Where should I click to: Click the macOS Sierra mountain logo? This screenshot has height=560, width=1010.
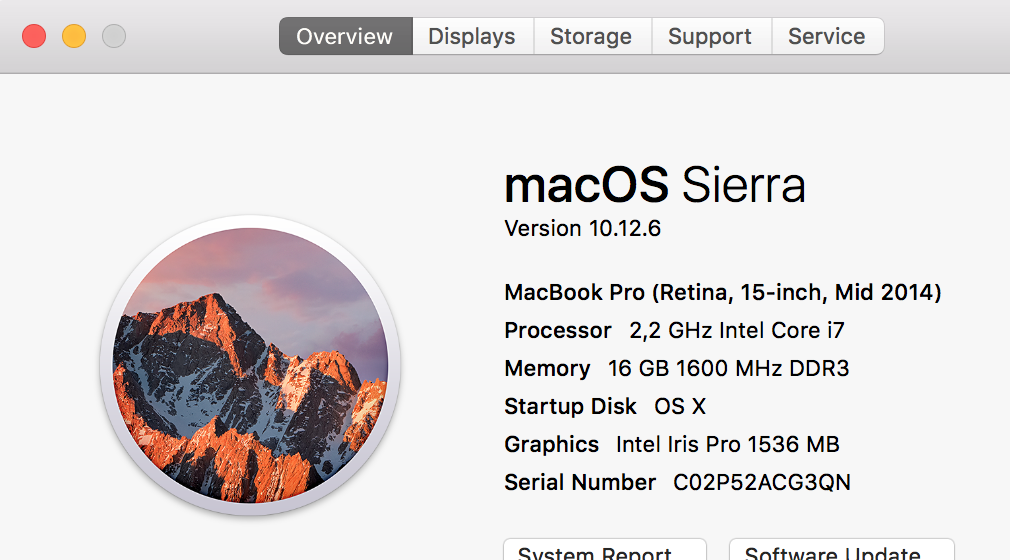click(250, 365)
